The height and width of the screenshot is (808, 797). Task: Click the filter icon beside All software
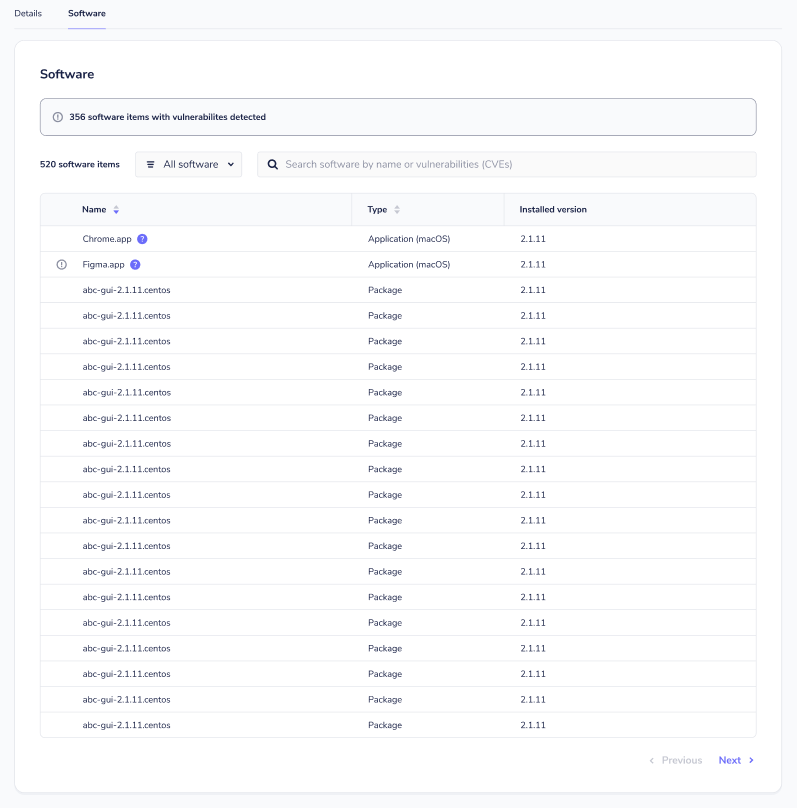coord(151,164)
